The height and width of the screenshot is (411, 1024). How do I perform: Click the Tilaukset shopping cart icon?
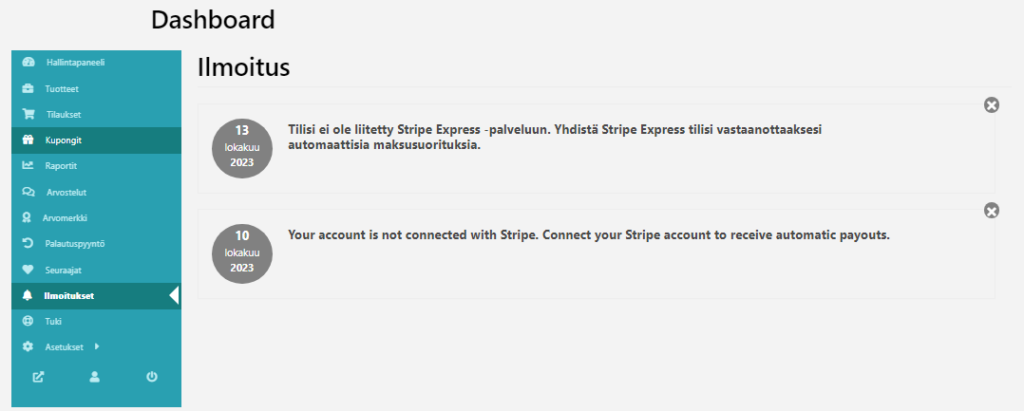tap(28, 114)
